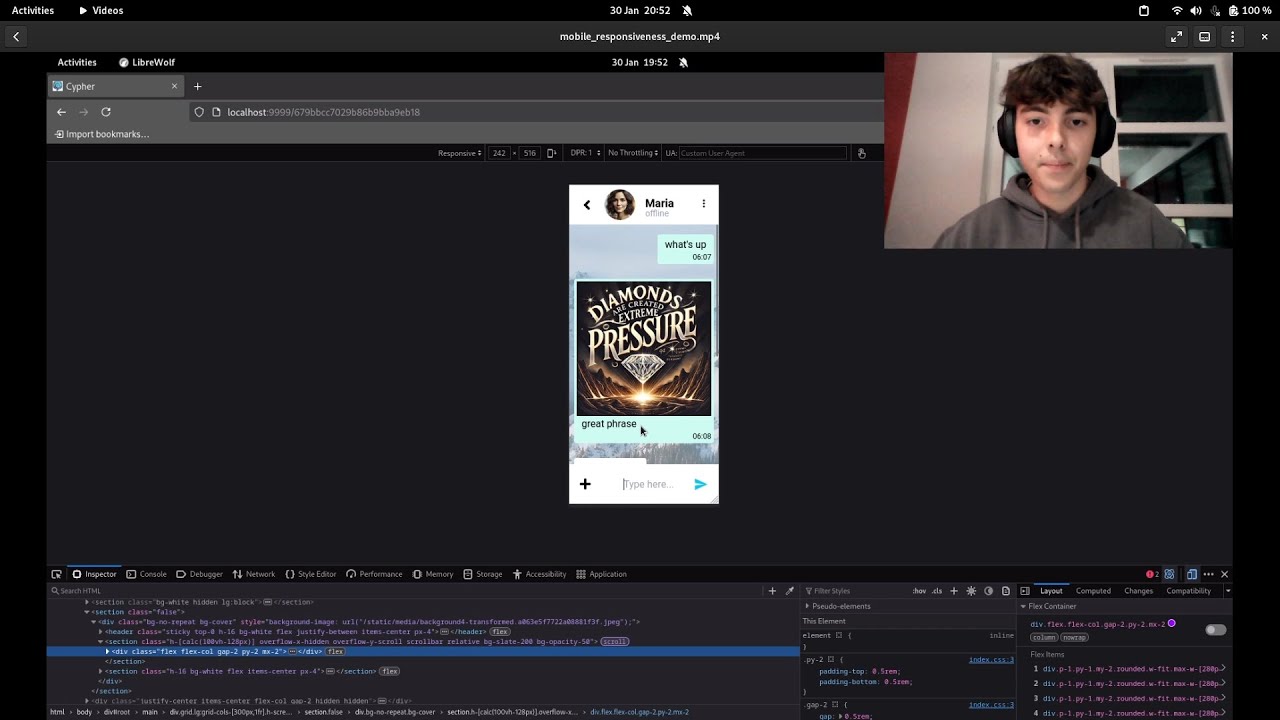Click the error count badge in devtools
The height and width of the screenshot is (720, 1280).
pyautogui.click(x=1152, y=574)
